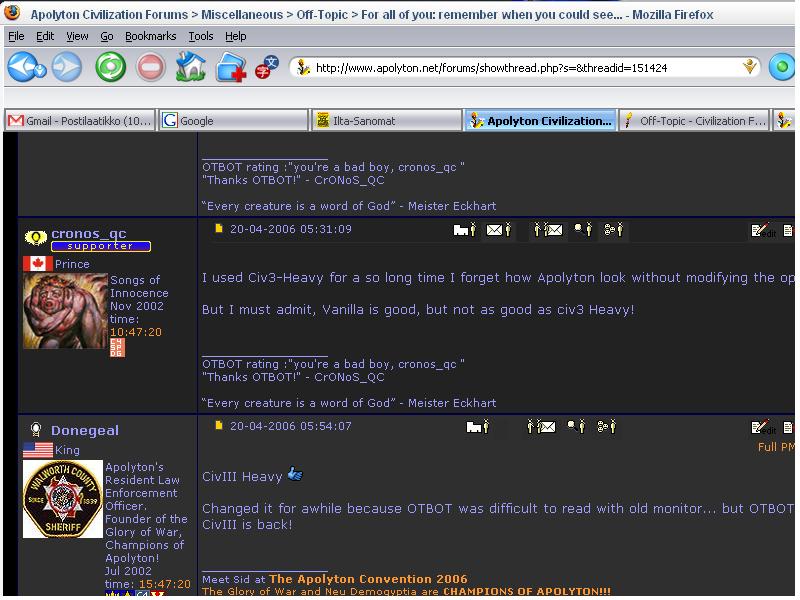
Task: Click the add bookmark folder icon
Action: tap(231, 68)
